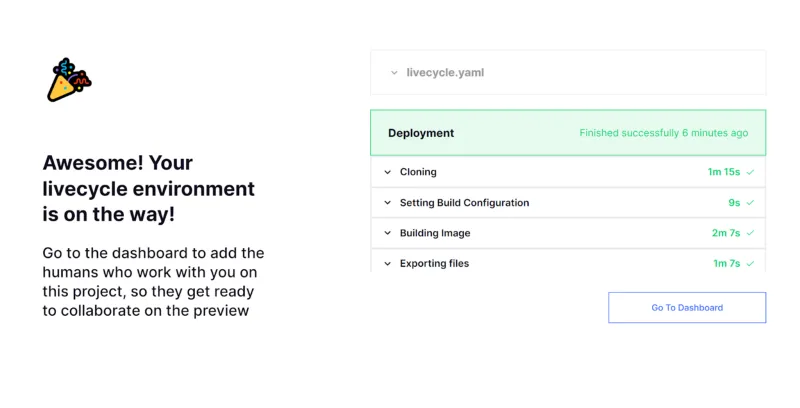Screen dimensions: 800x408
Task: Click the Go To Dashboard button
Action: [687, 308]
